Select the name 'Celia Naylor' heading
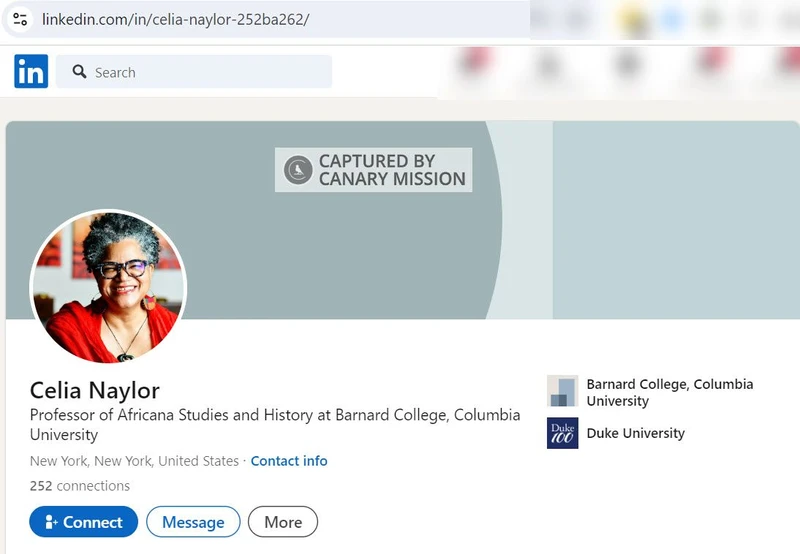The width and height of the screenshot is (800, 554). point(94,391)
